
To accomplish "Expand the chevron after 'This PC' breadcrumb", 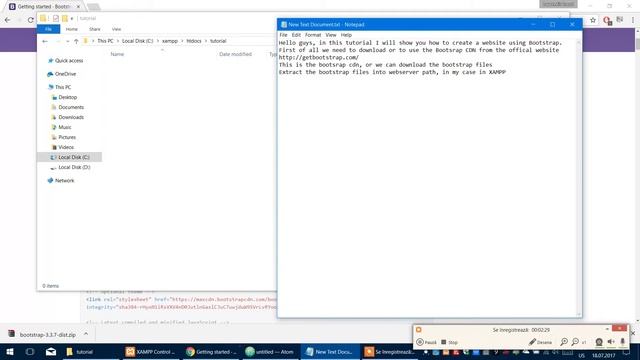I will tap(118, 41).
